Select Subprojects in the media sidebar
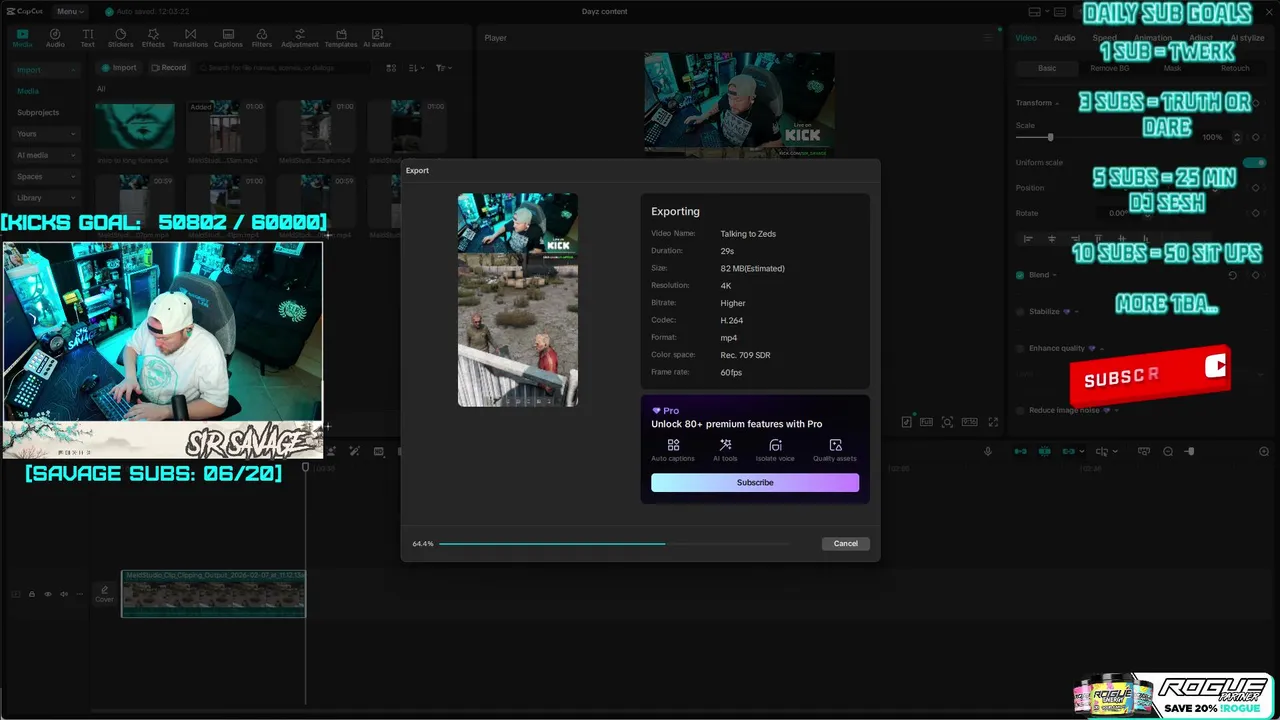The image size is (1280, 720). pyautogui.click(x=38, y=112)
